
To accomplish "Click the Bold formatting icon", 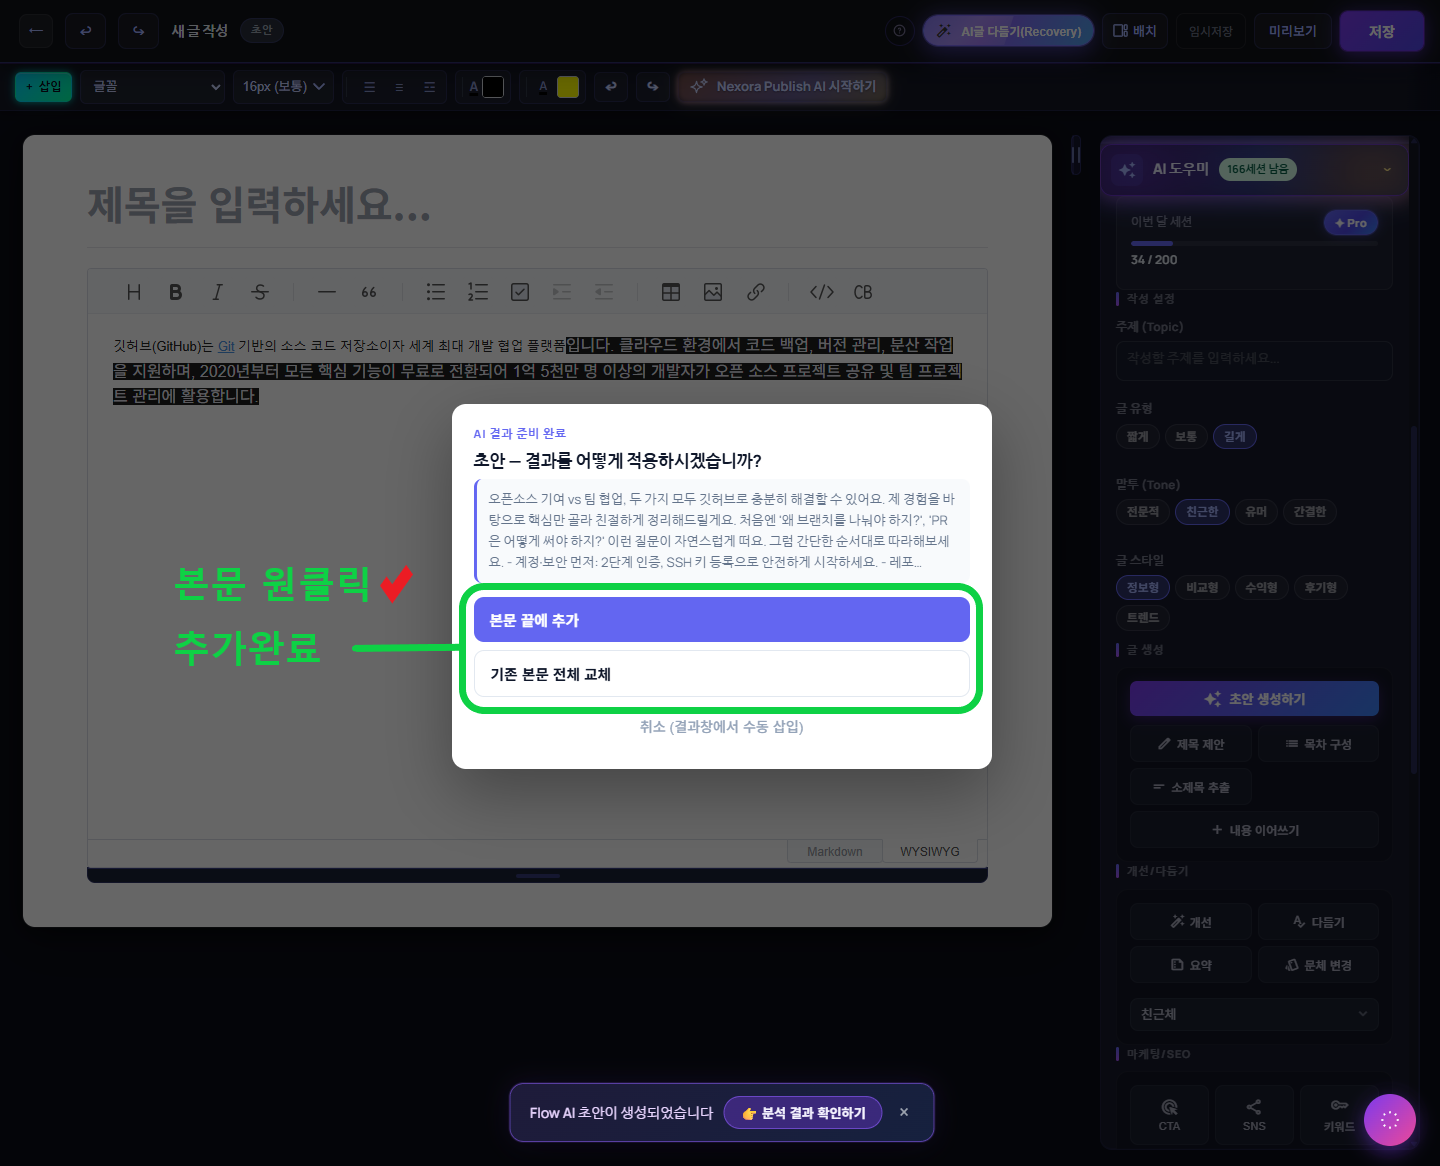I will 175,292.
